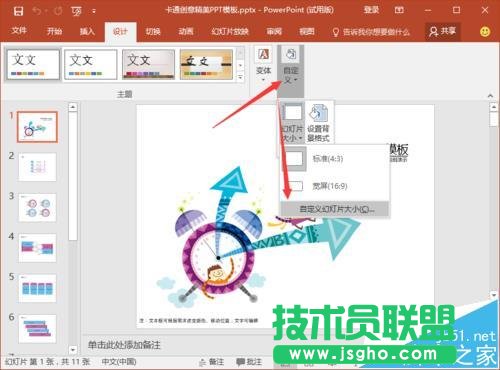Open the 幻灯片大小 slide size dropdown

pos(292,122)
